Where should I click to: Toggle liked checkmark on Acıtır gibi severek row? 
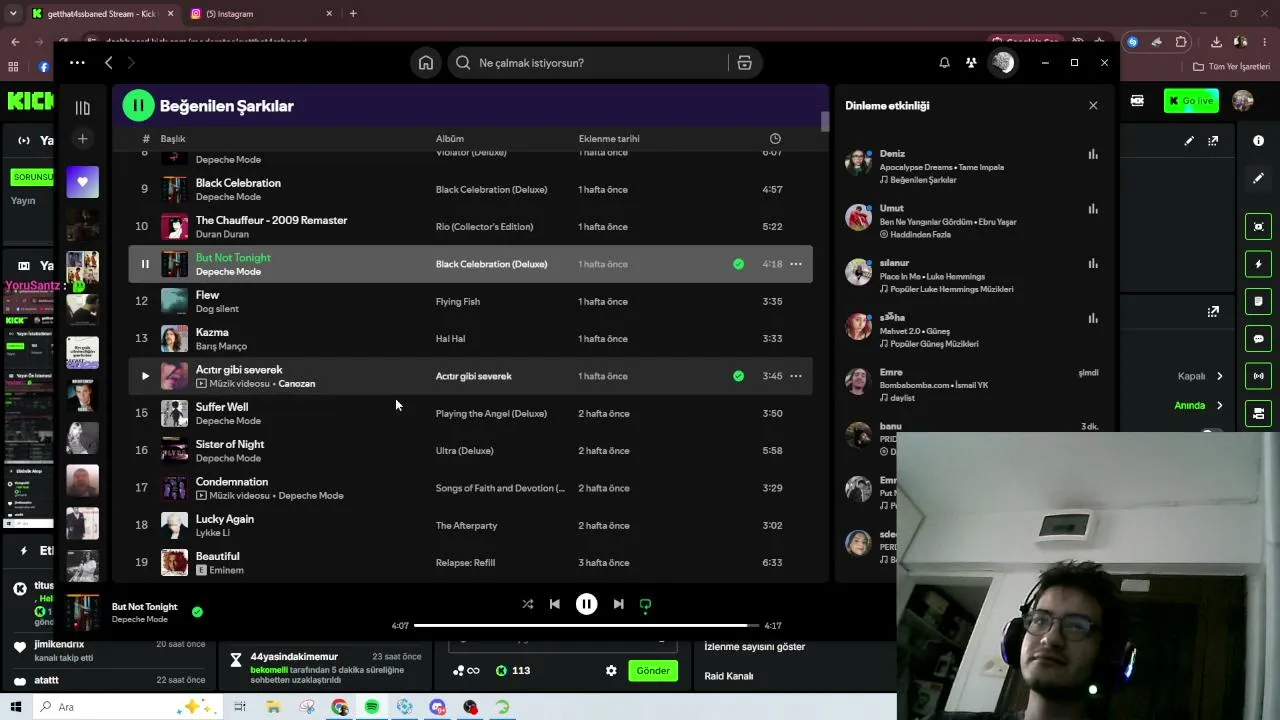tap(738, 376)
